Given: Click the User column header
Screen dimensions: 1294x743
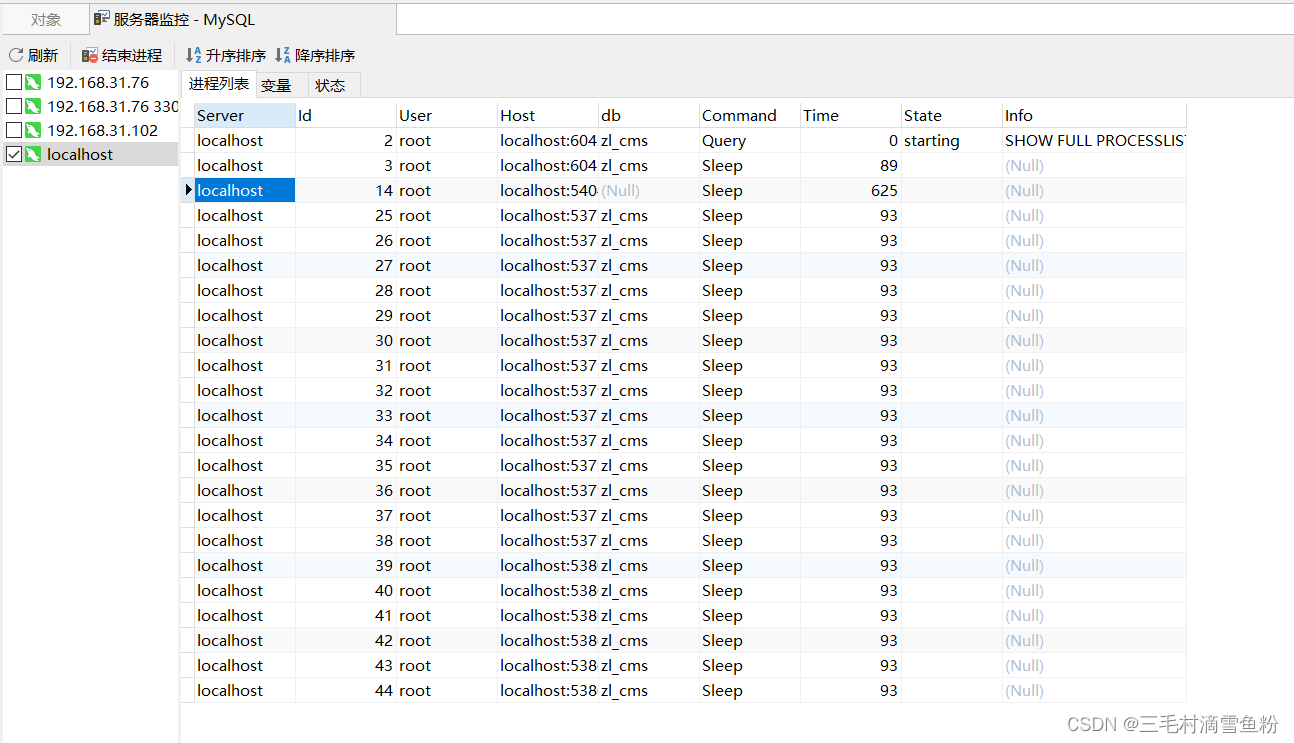Looking at the screenshot, I should click(x=447, y=115).
